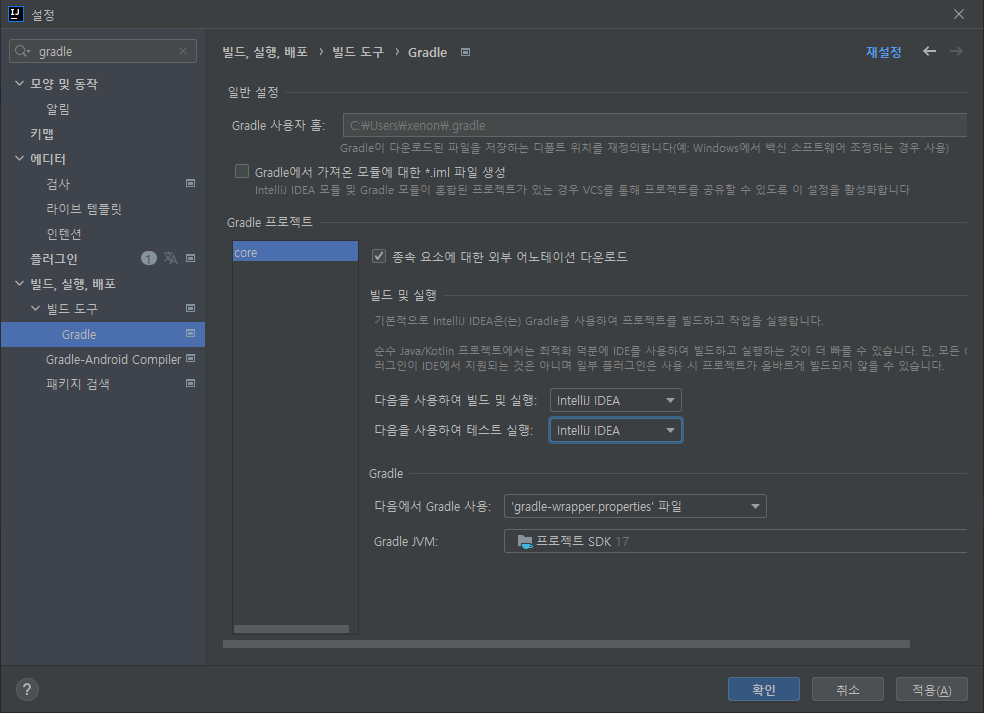Select Gradle-Android Compiler settings page
Screen dimensions: 984x713
113,359
